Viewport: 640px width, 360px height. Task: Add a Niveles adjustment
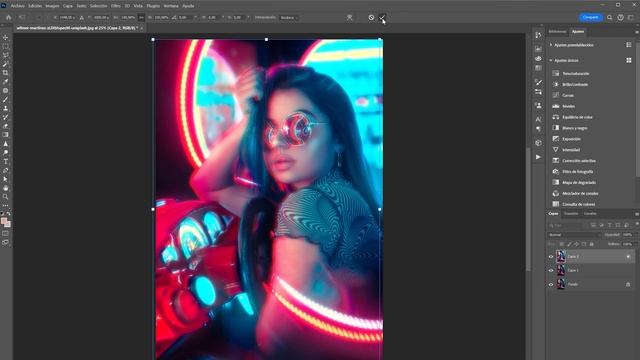(x=568, y=106)
